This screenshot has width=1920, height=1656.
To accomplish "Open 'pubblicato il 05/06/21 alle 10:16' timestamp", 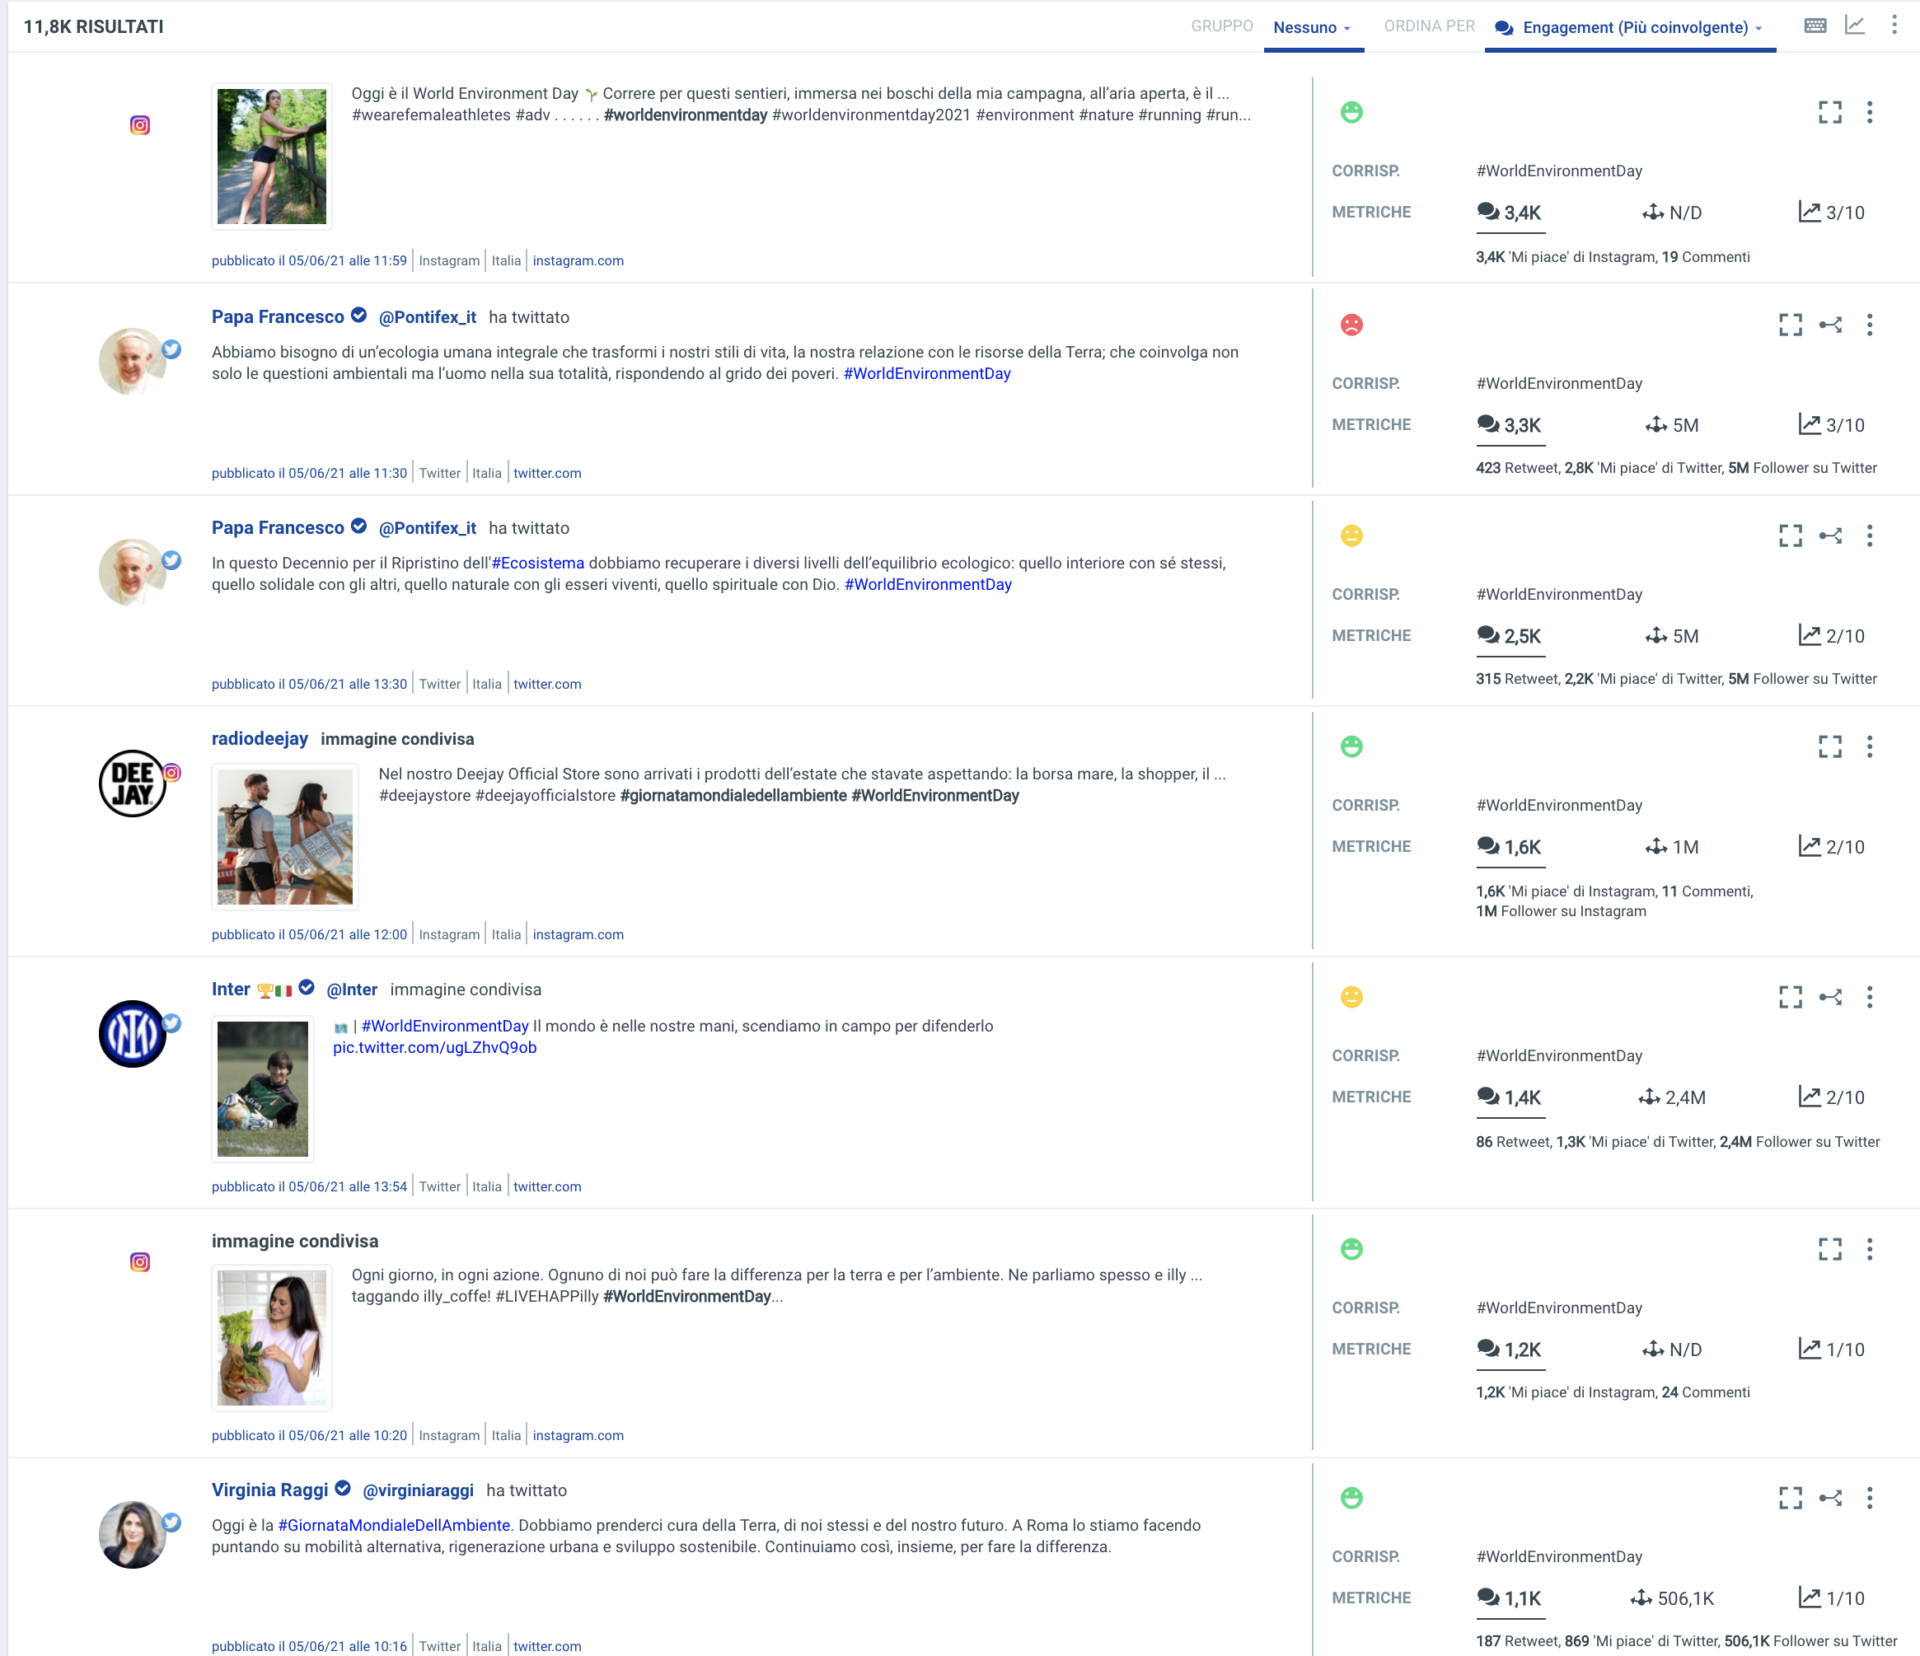I will 309,1646.
